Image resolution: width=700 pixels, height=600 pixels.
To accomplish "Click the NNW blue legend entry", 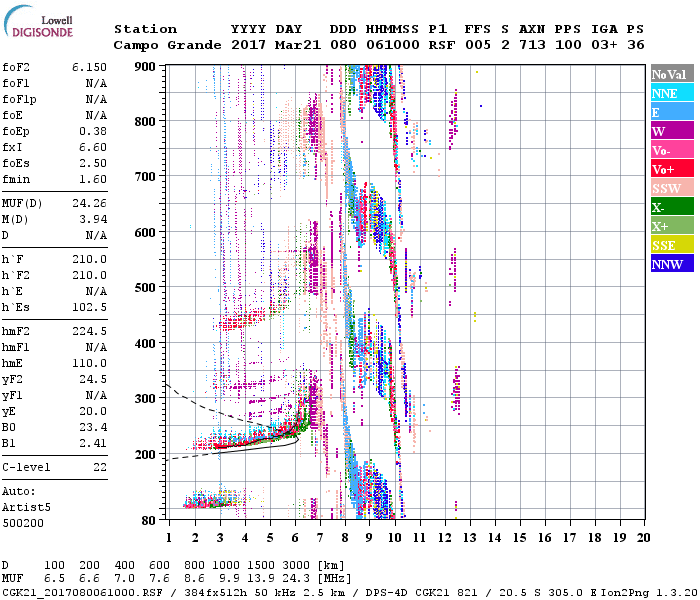I will 670,264.
